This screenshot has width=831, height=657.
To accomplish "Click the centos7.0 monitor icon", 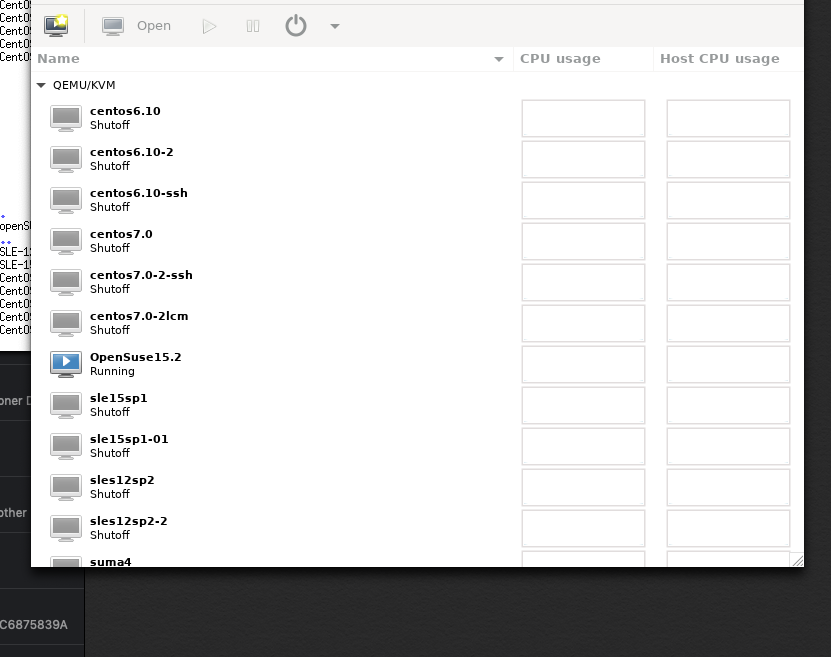I will click(x=66, y=241).
